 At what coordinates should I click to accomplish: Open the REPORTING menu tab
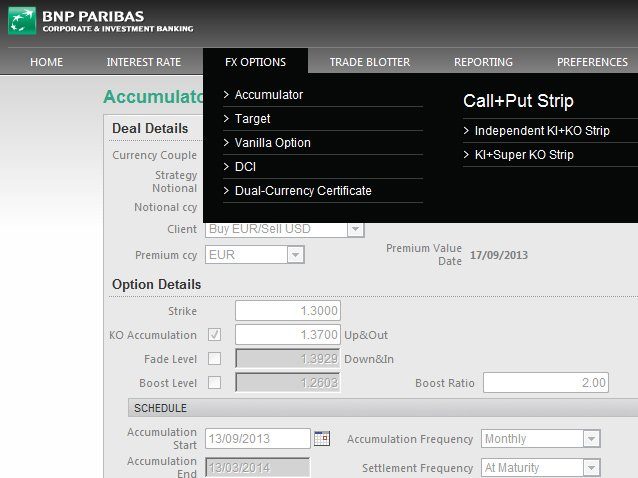pos(483,62)
